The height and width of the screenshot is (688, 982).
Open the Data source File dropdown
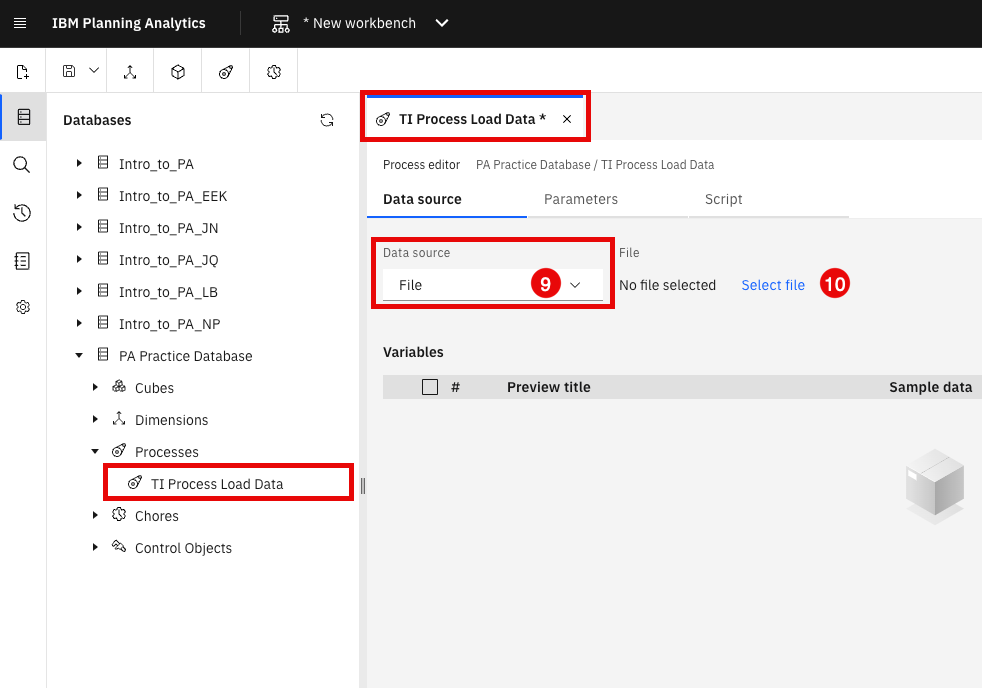(493, 285)
